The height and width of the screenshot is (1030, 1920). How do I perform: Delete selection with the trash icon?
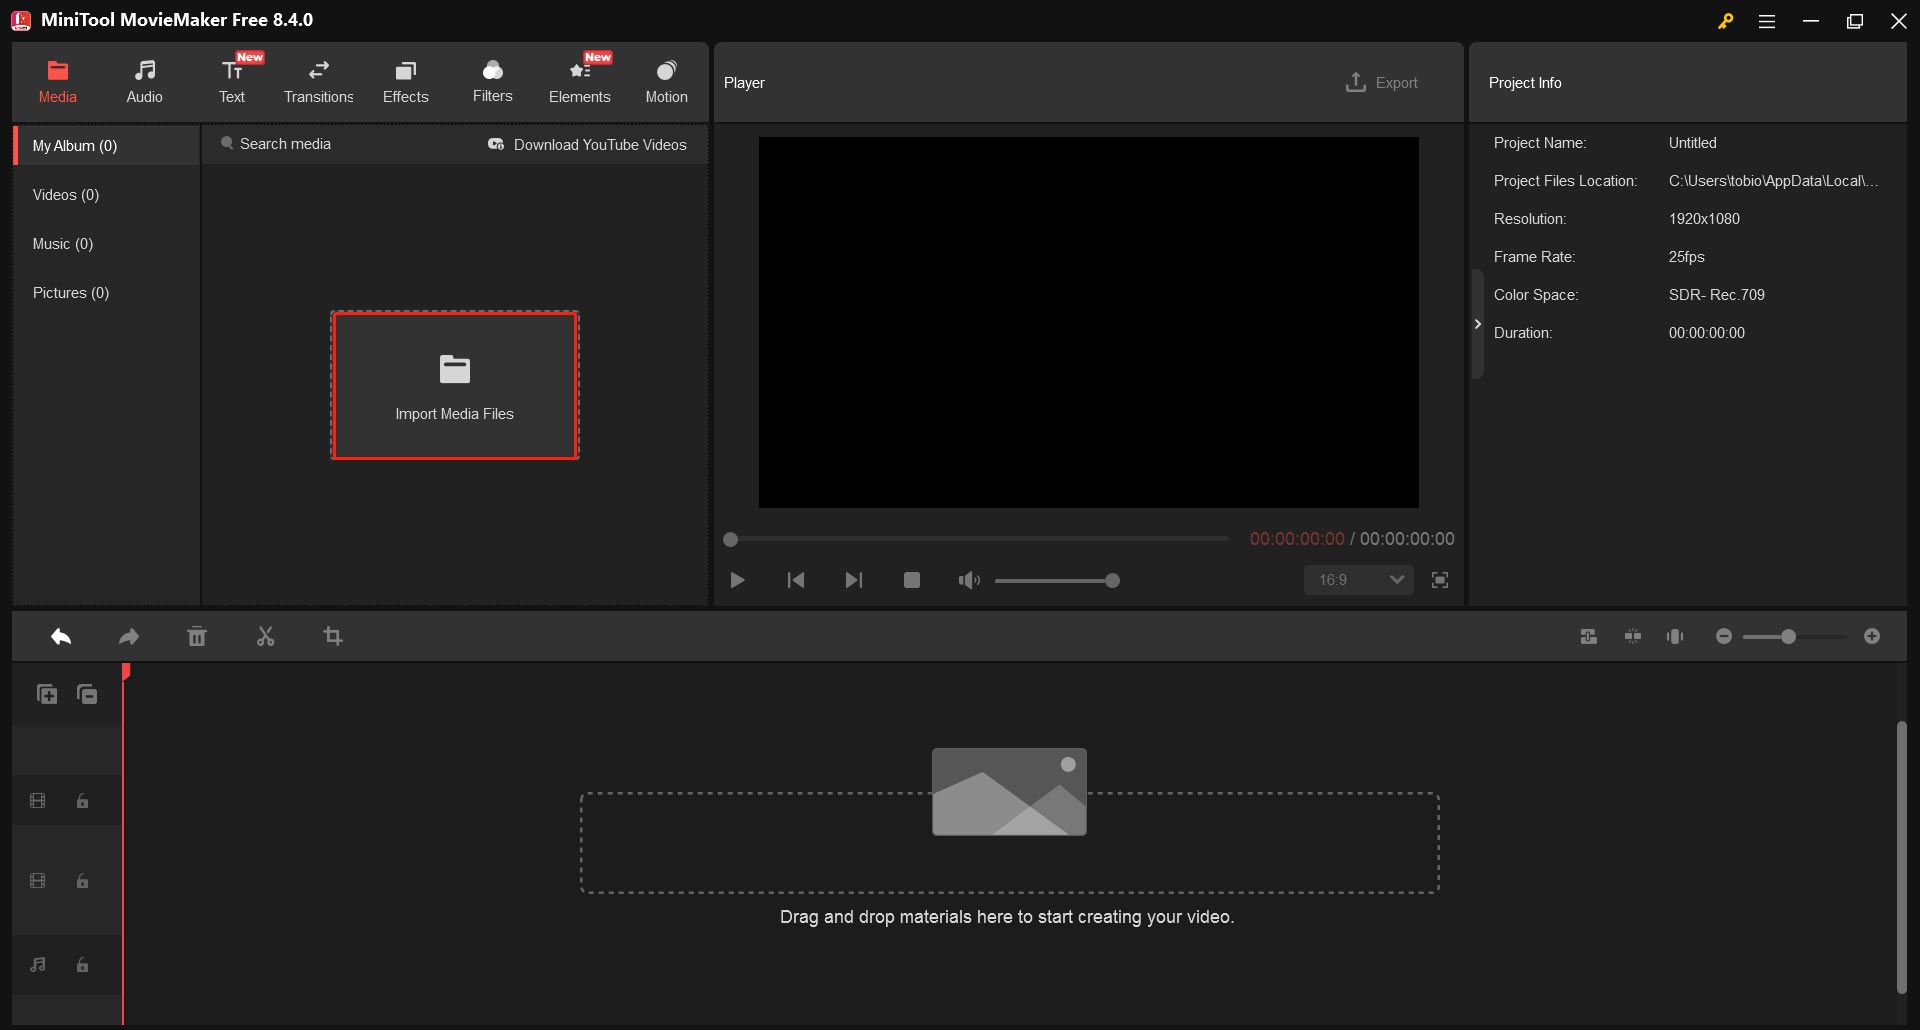click(x=197, y=636)
